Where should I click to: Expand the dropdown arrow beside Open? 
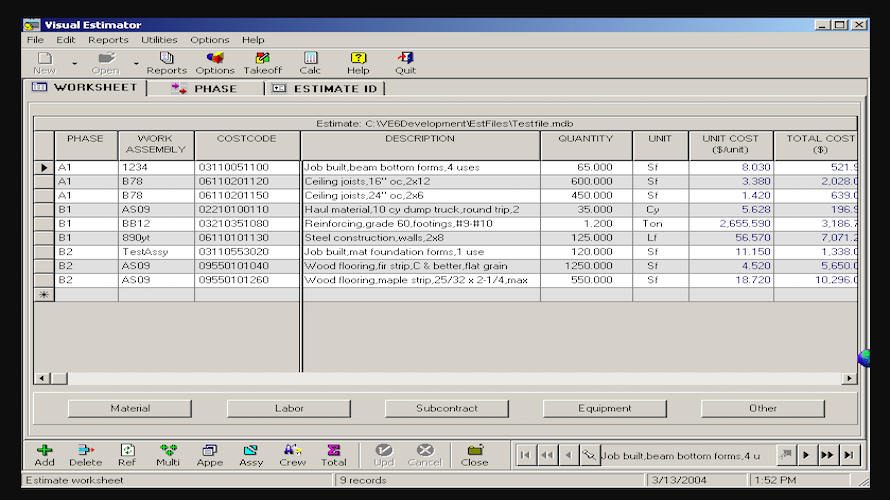tap(136, 63)
